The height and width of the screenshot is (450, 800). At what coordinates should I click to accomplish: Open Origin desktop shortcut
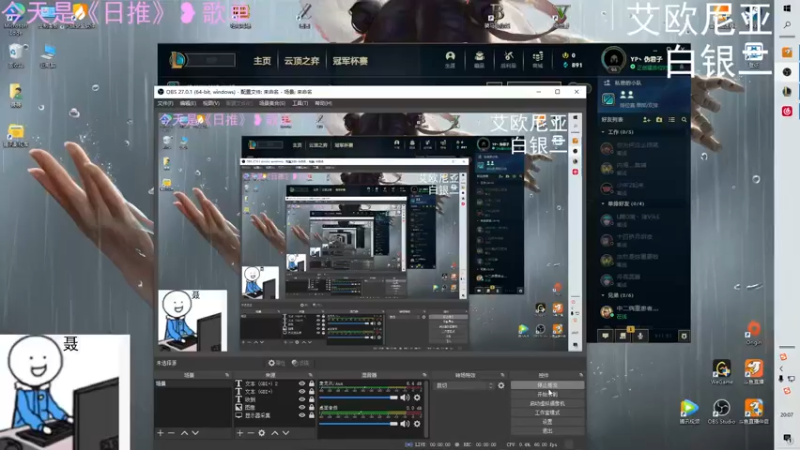(754, 332)
